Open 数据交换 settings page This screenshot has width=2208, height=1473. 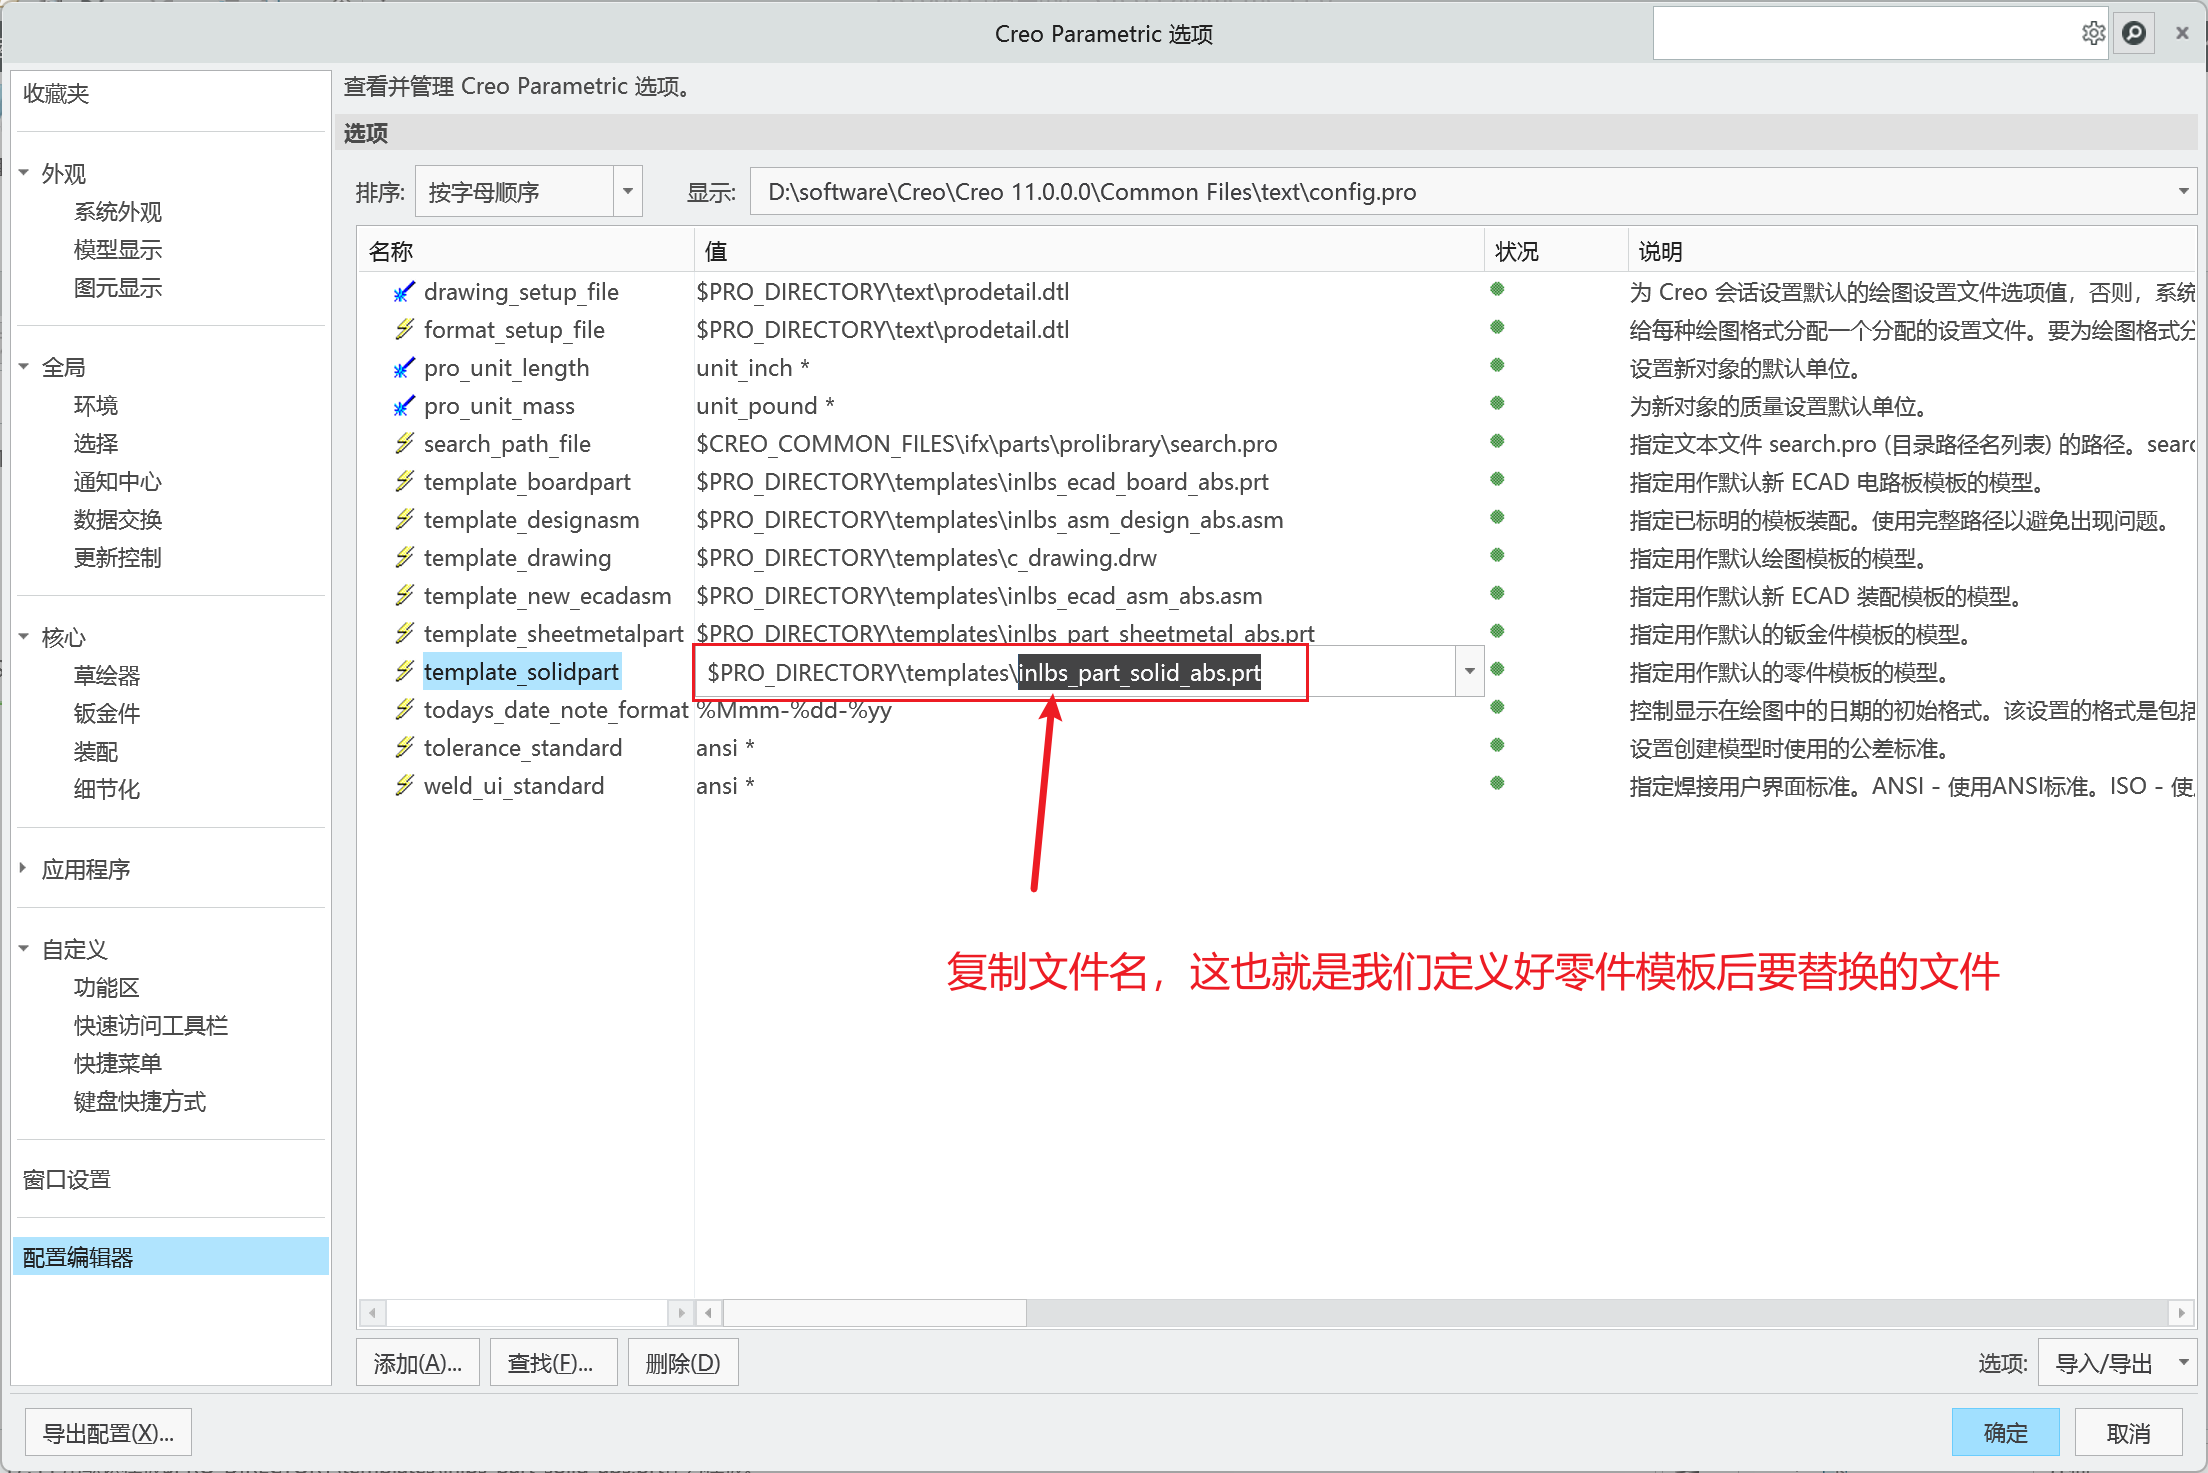118,520
